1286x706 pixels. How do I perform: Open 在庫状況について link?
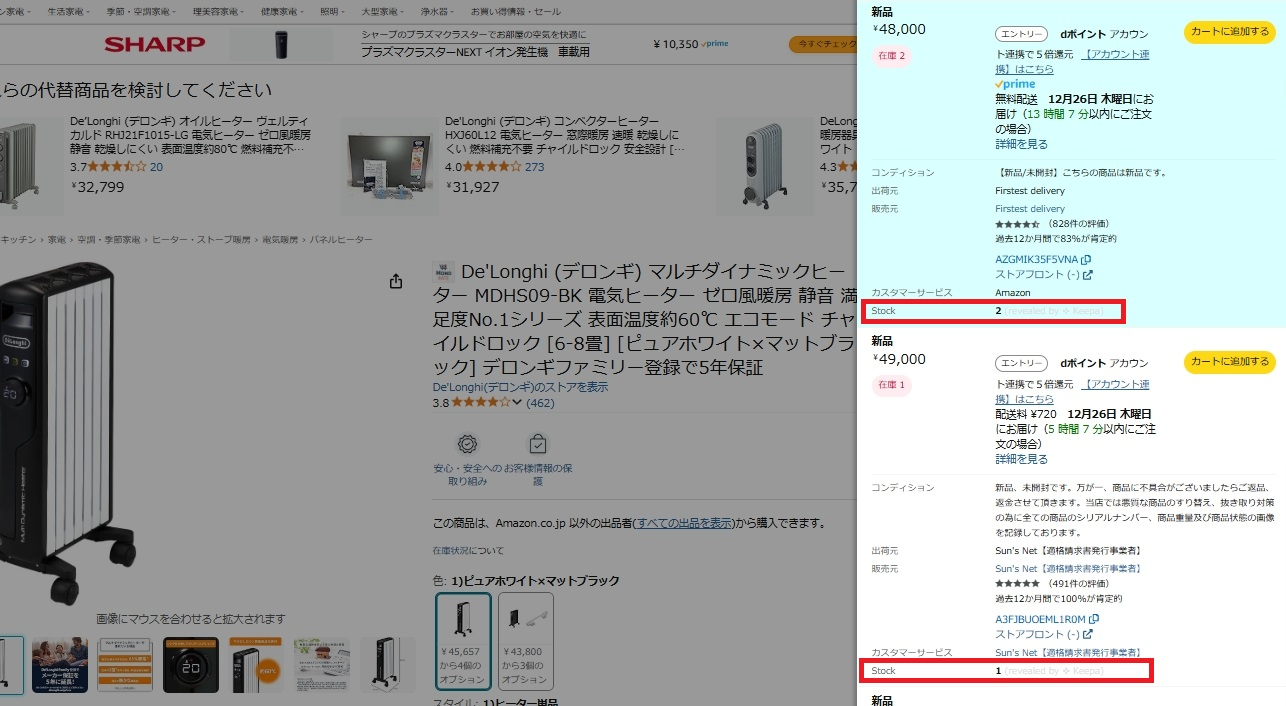click(x=468, y=551)
